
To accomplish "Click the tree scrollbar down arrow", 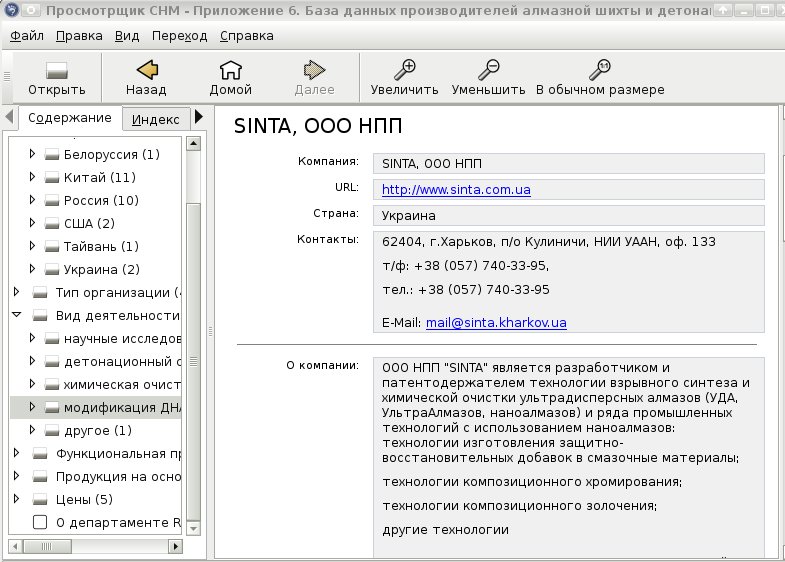I will [x=193, y=528].
